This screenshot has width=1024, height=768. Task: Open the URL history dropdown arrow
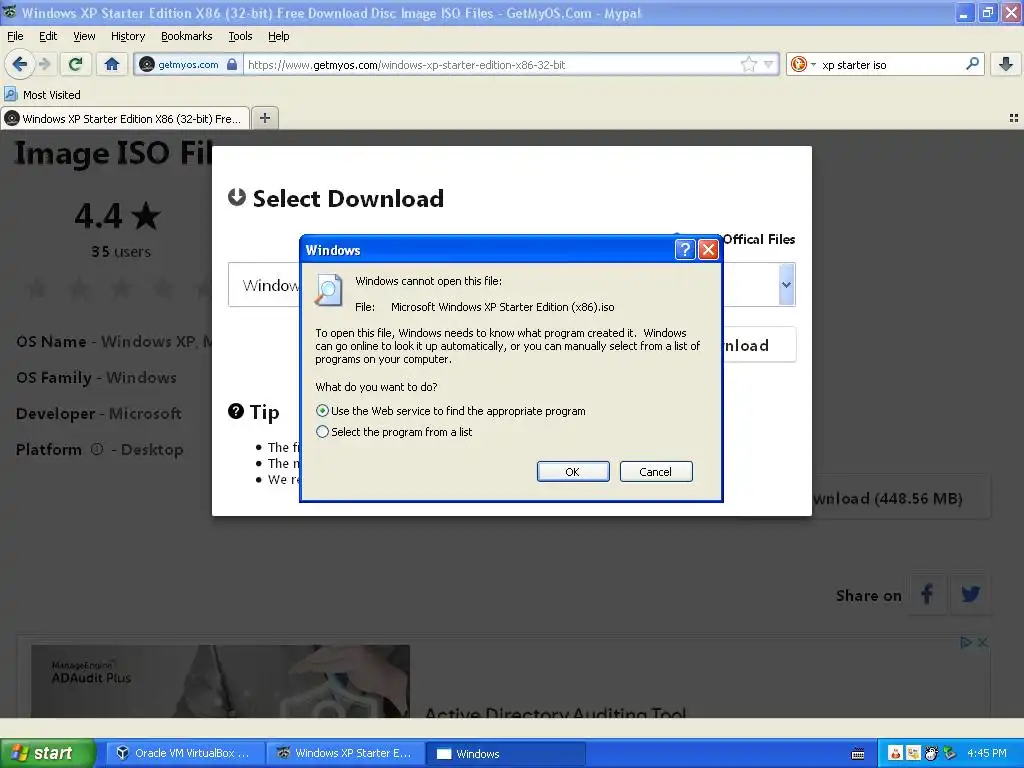(x=769, y=64)
